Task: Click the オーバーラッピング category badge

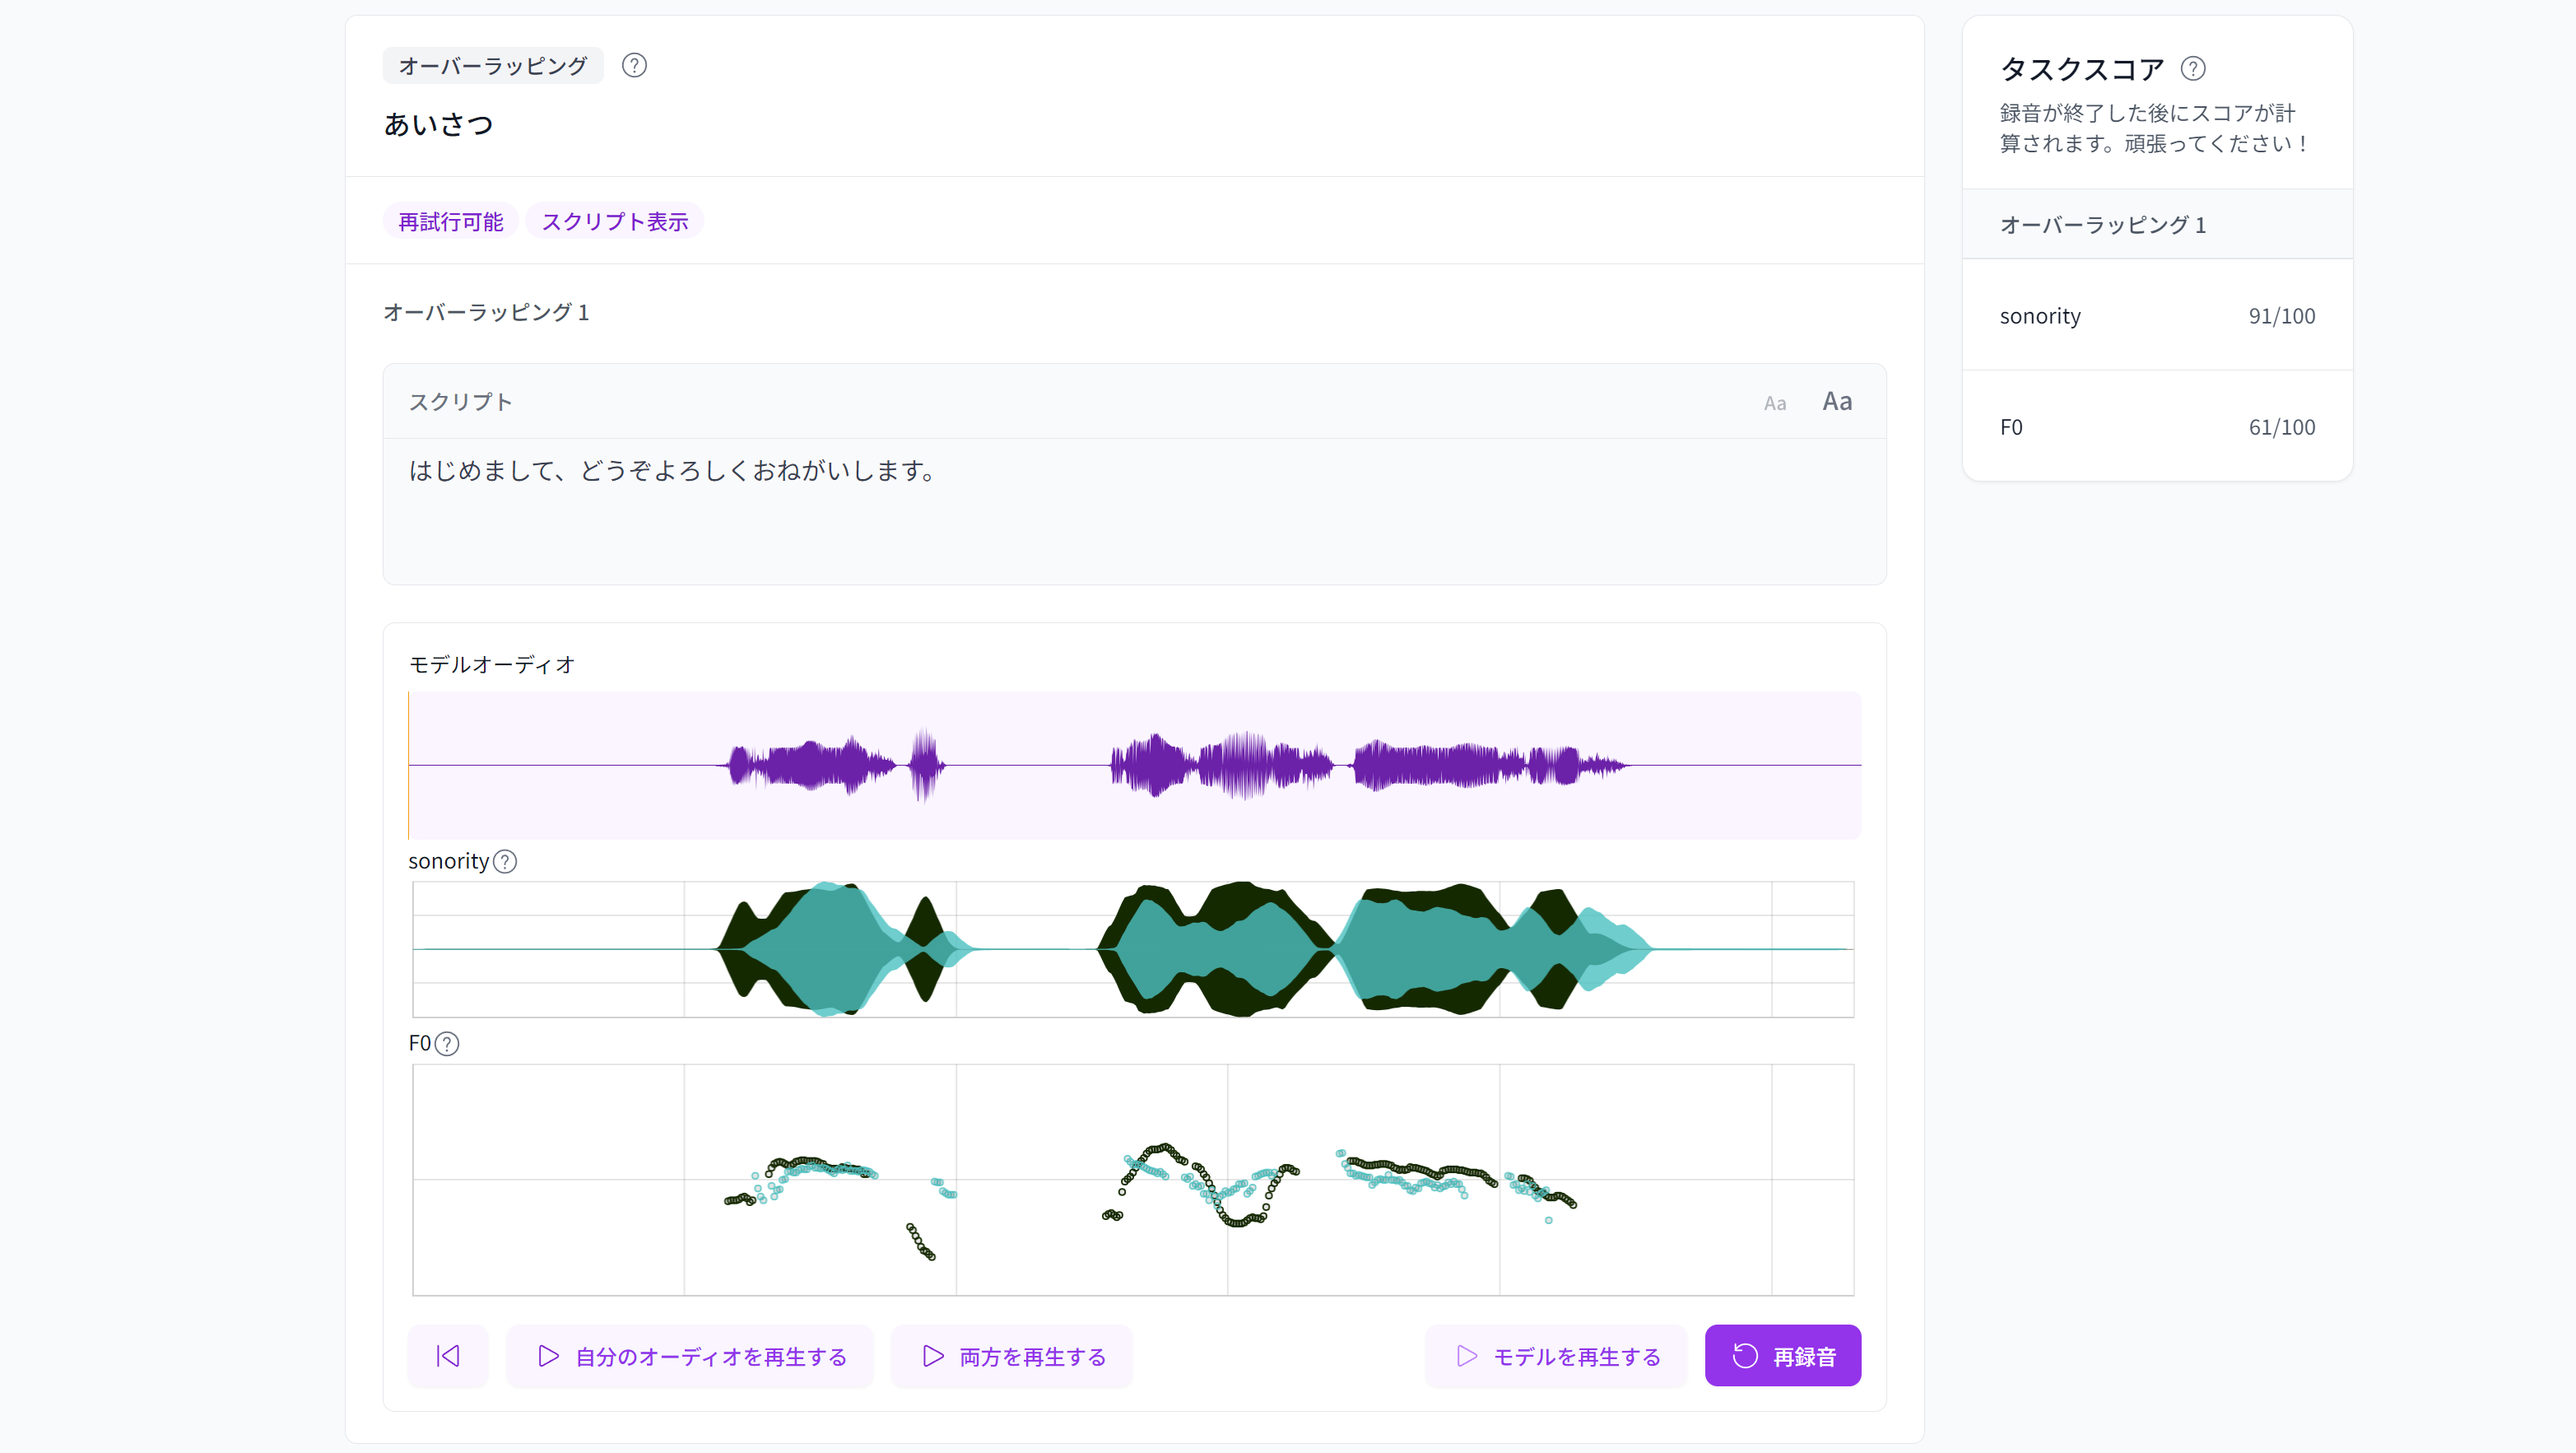Action: point(492,66)
